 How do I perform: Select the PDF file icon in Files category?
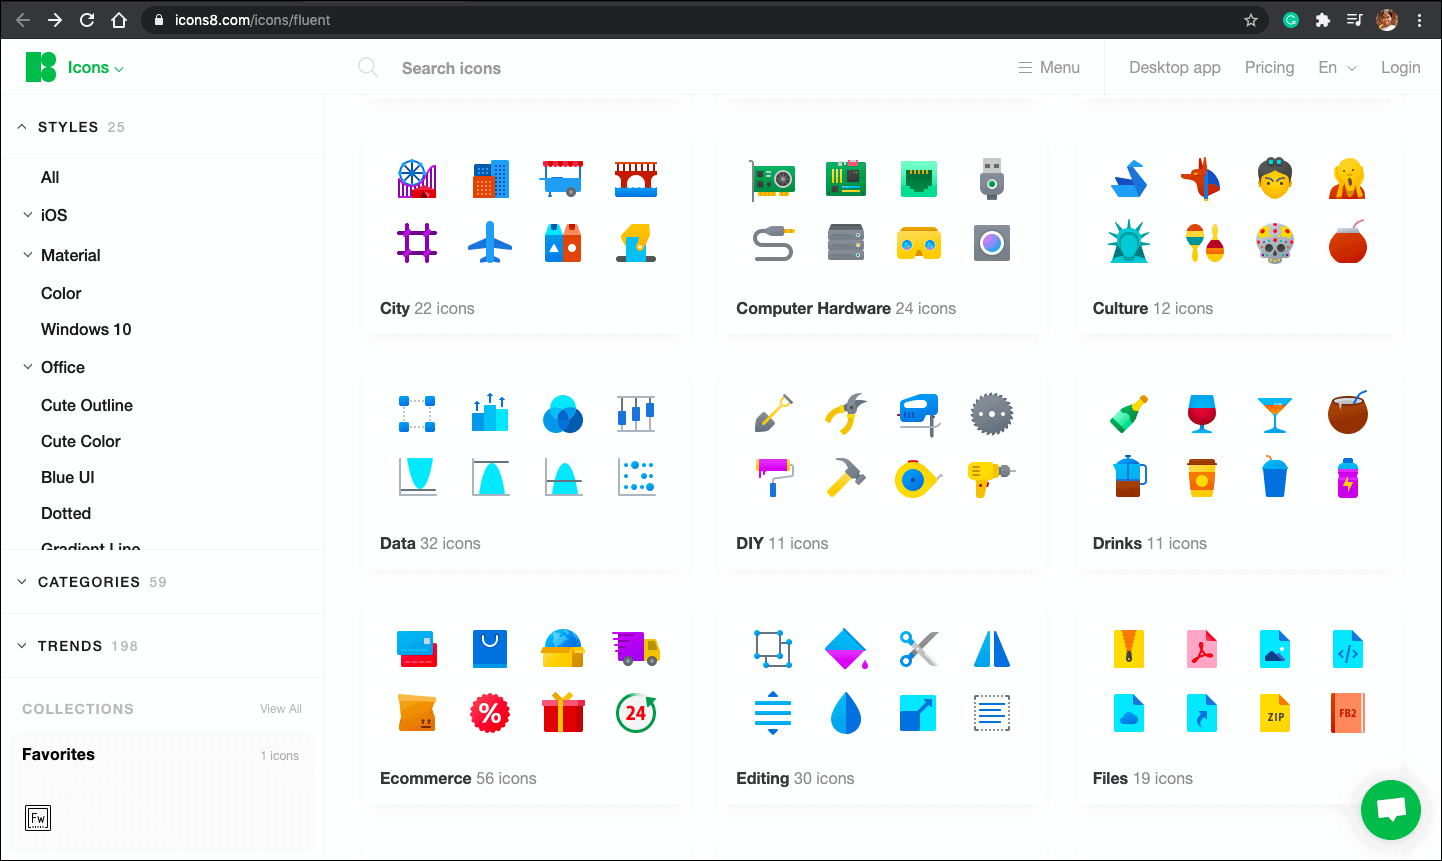[1202, 648]
